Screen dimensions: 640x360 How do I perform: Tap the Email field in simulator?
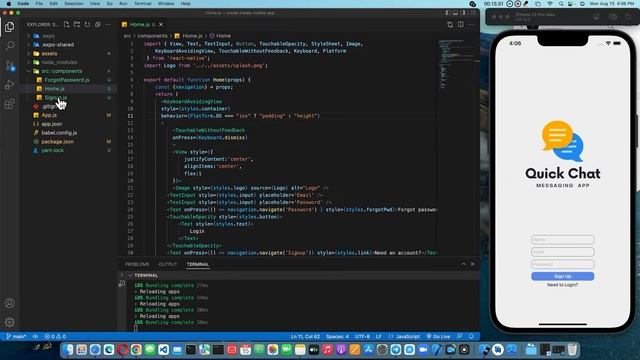[562, 252]
